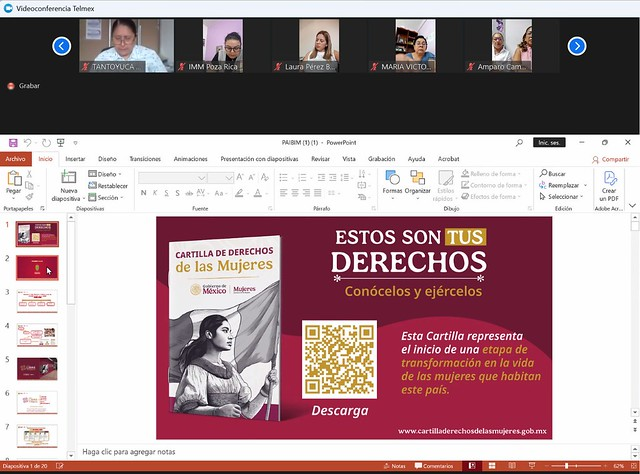Click the Buscar search tool

(x=552, y=174)
